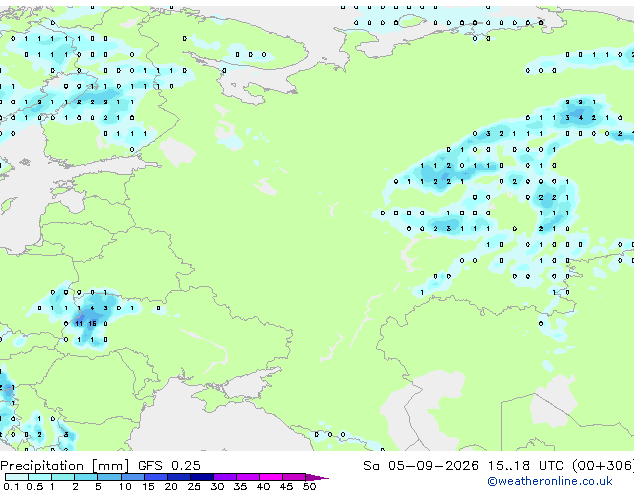Click the '(00+306)' forecast offset text
634x490 pixels.
(x=603, y=466)
